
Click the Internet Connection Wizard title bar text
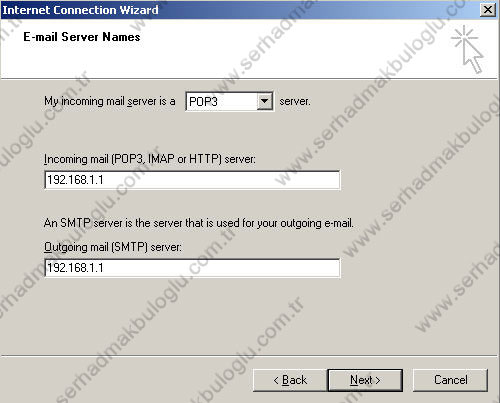pos(80,10)
